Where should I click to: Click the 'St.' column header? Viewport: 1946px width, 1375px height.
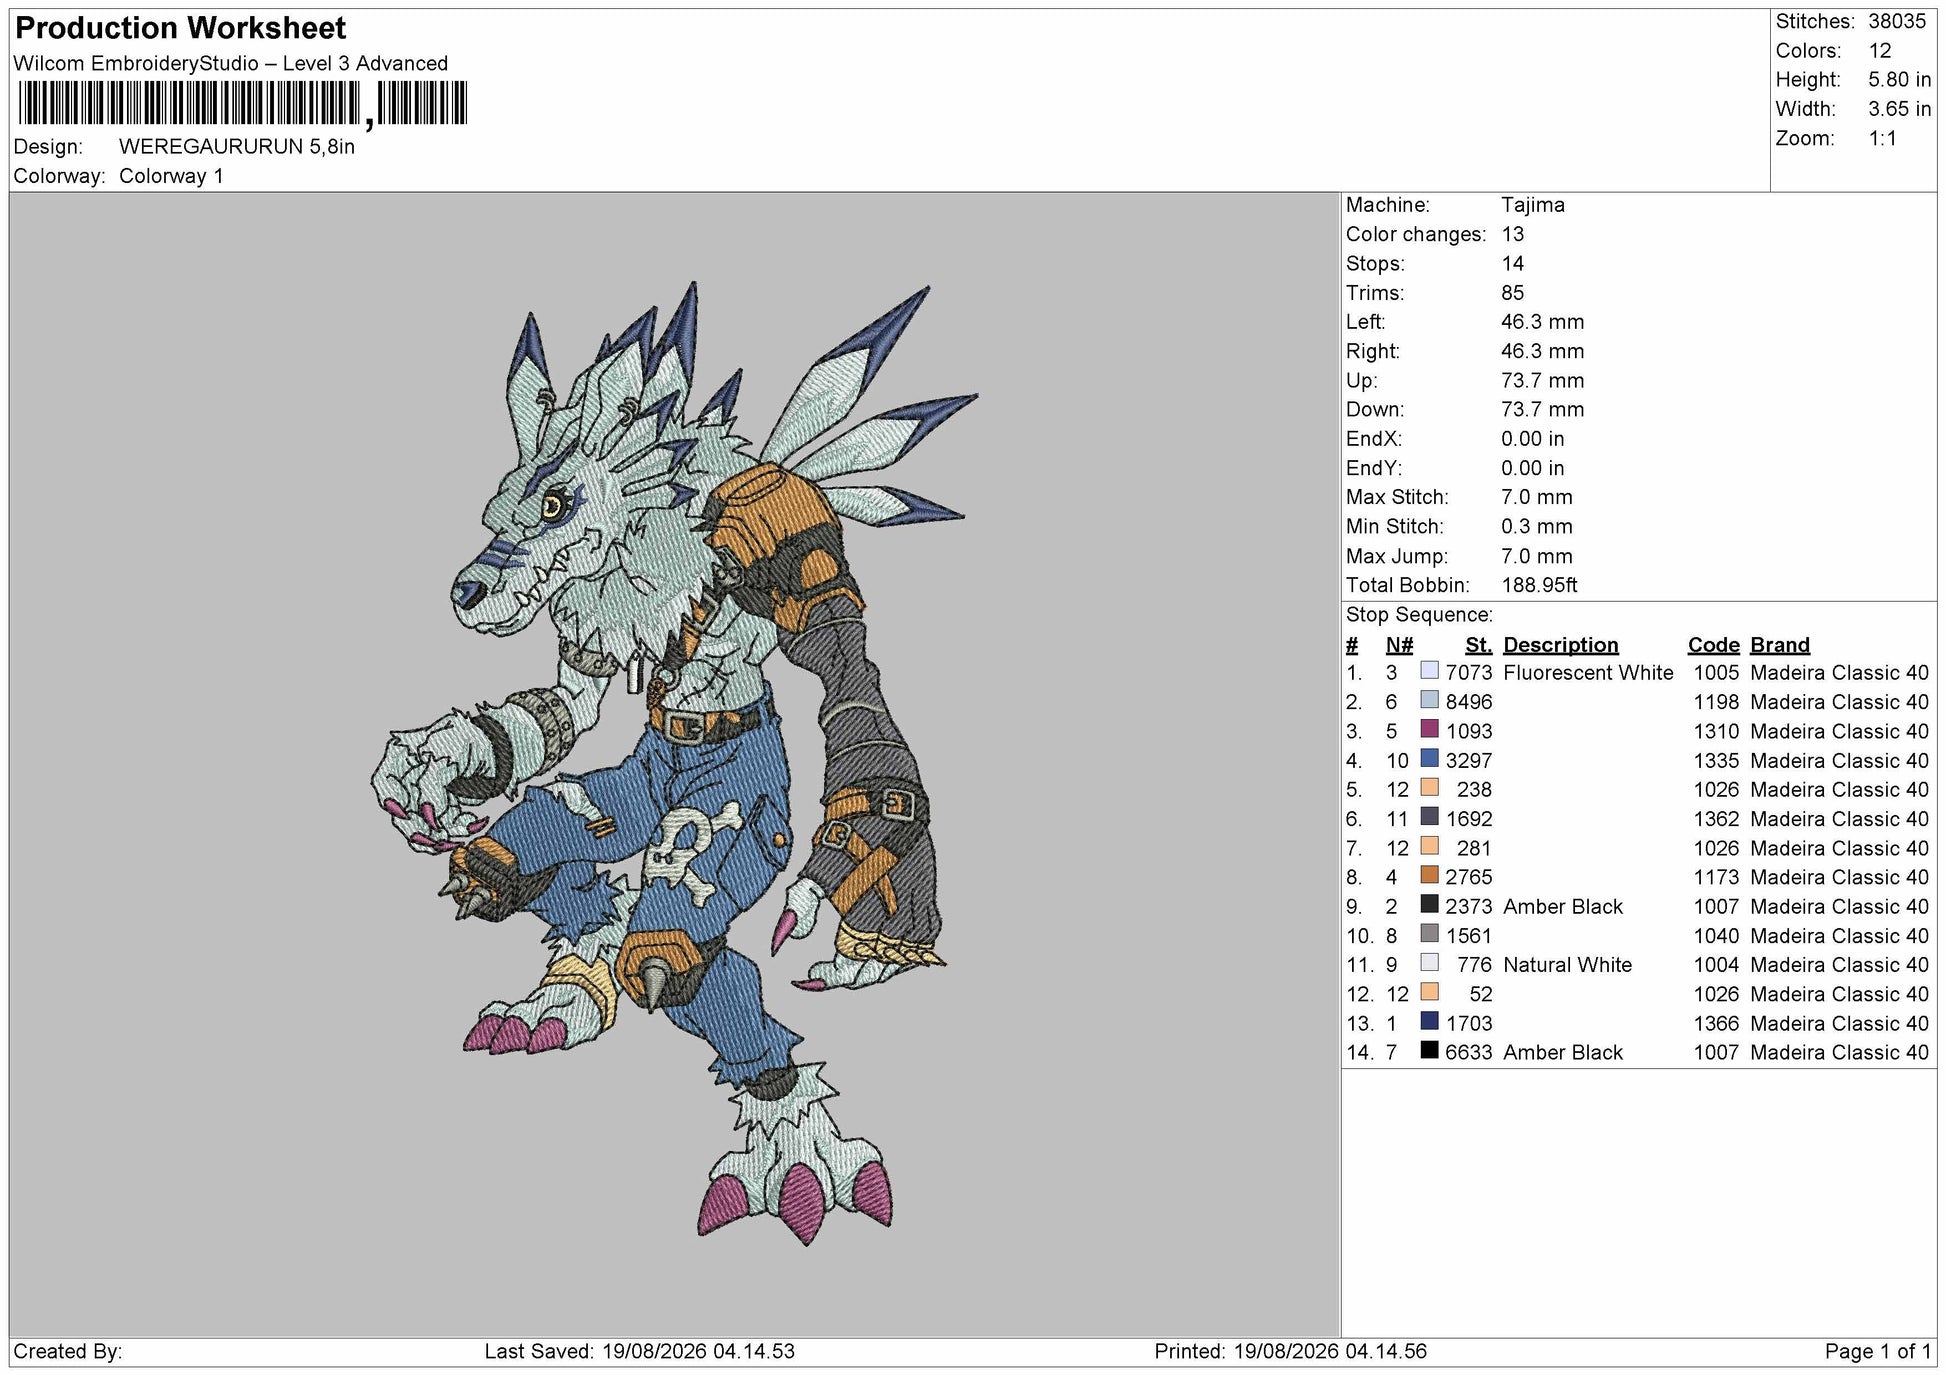[1478, 645]
